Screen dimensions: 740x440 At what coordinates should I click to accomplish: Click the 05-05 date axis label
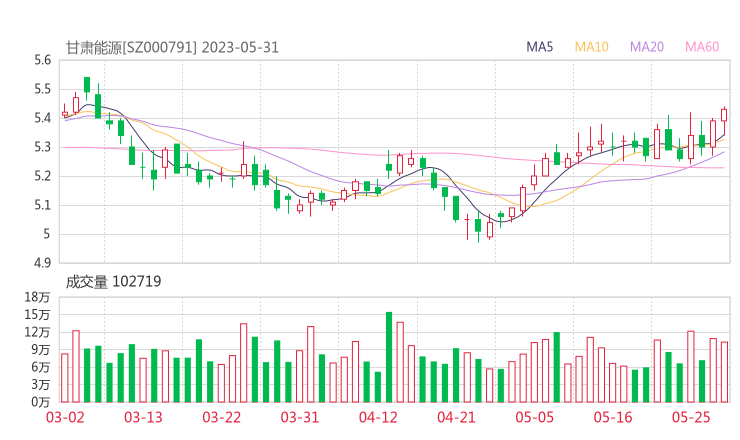535,417
